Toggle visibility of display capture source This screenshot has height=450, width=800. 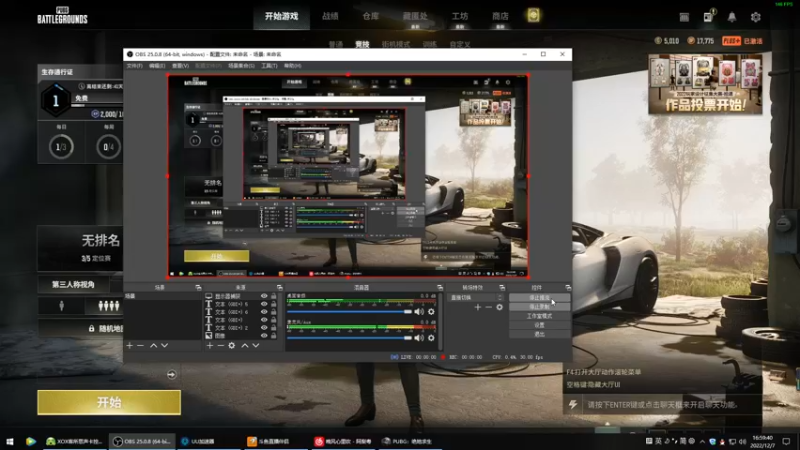click(x=264, y=296)
